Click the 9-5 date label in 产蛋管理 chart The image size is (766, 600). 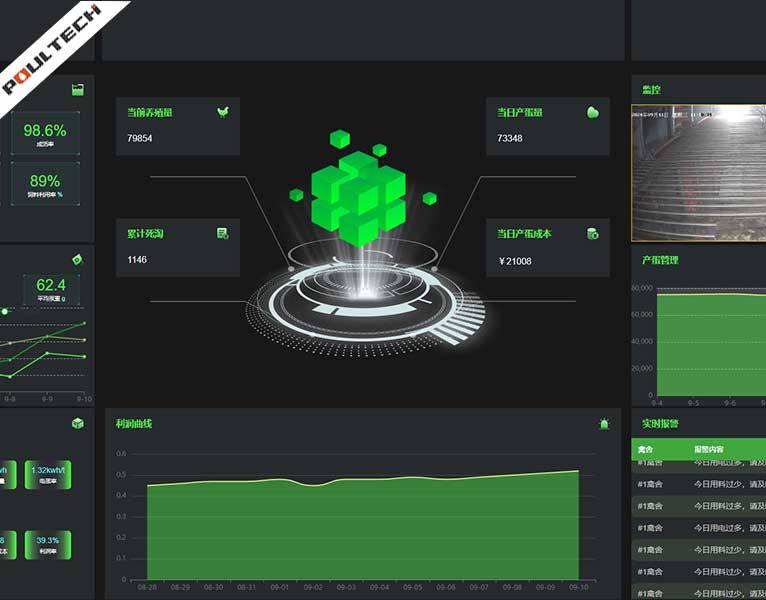(693, 403)
